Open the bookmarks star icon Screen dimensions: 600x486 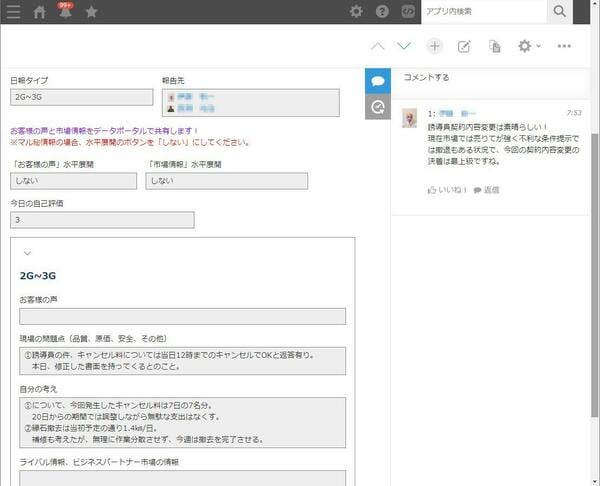click(92, 12)
